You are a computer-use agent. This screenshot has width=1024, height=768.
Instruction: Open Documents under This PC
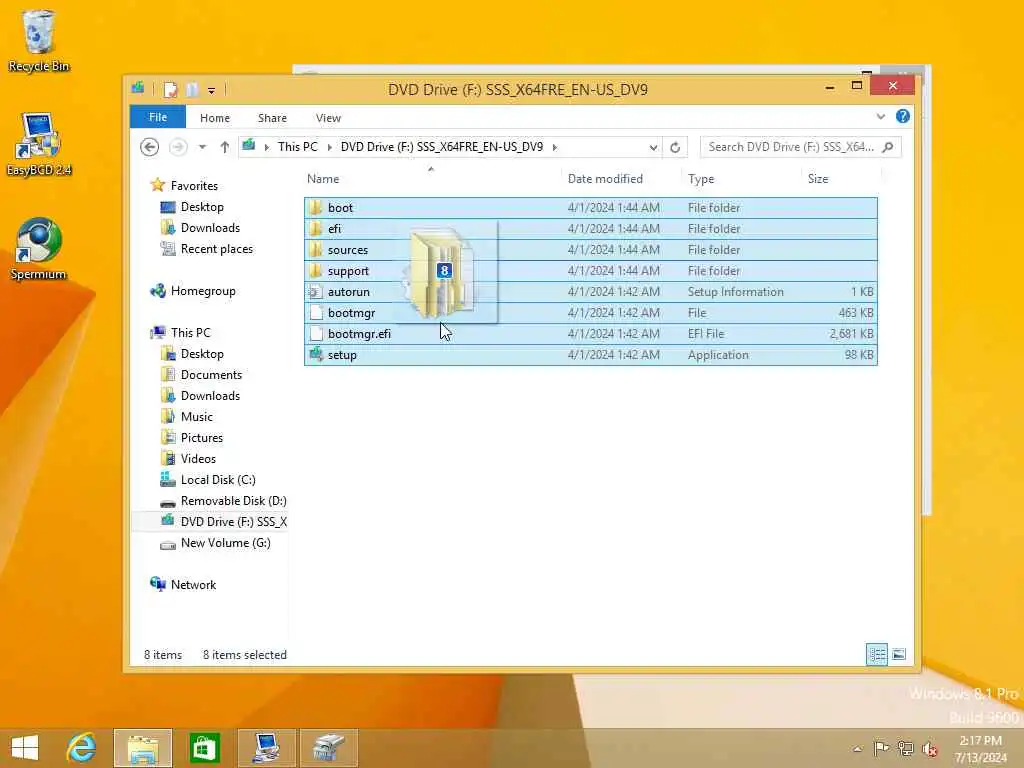click(202, 375)
